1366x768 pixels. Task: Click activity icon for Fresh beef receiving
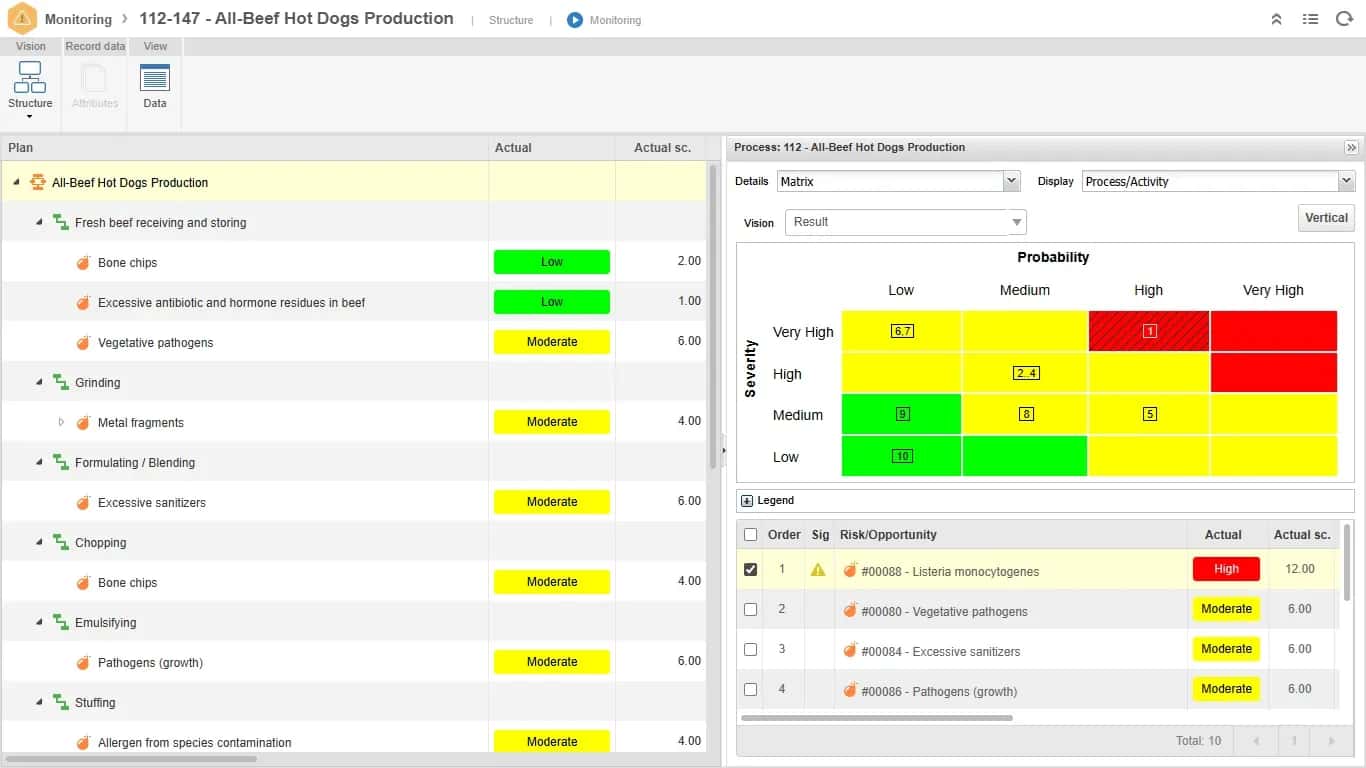click(x=61, y=222)
